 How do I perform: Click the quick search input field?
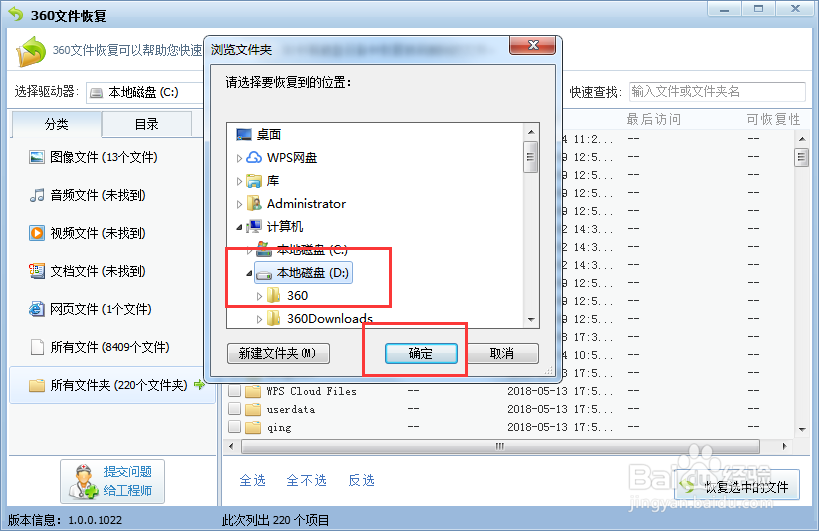(717, 92)
